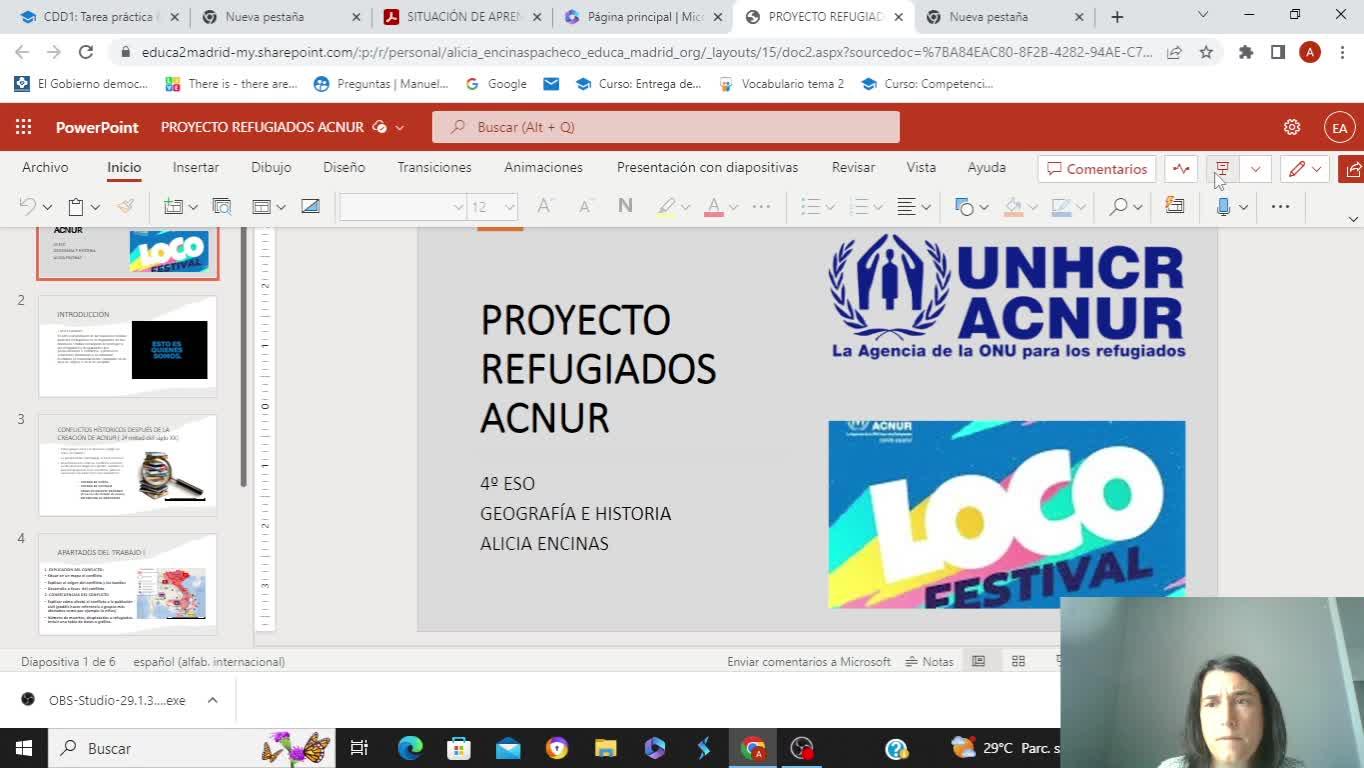Open the Archivo menu
The height and width of the screenshot is (768, 1364).
coord(45,167)
